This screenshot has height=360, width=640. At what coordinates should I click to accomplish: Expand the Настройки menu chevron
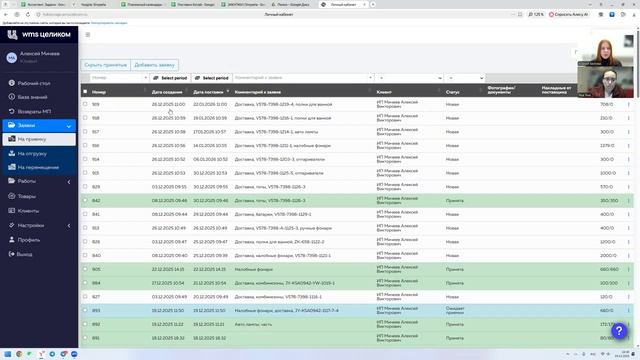[x=69, y=225]
